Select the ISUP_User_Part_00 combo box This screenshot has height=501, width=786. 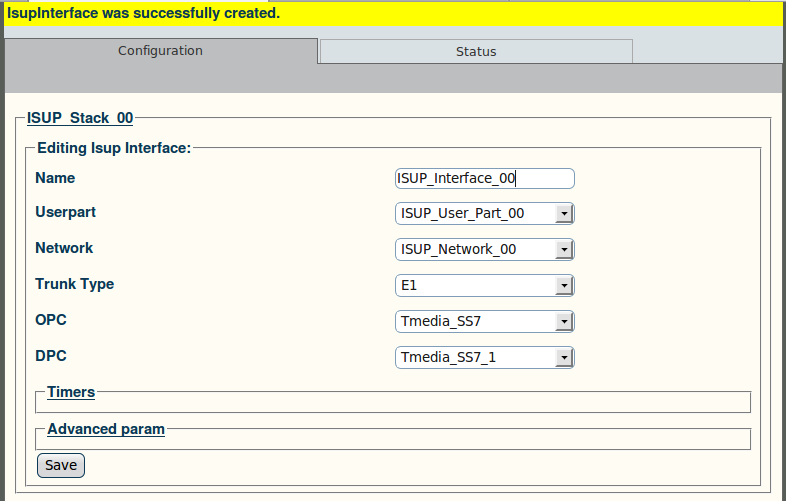pos(485,214)
